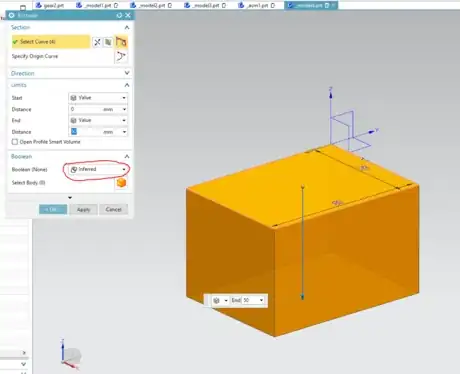Switch to the _asm1.prt tab
Viewport: 460px width, 374px height.
tap(257, 5)
